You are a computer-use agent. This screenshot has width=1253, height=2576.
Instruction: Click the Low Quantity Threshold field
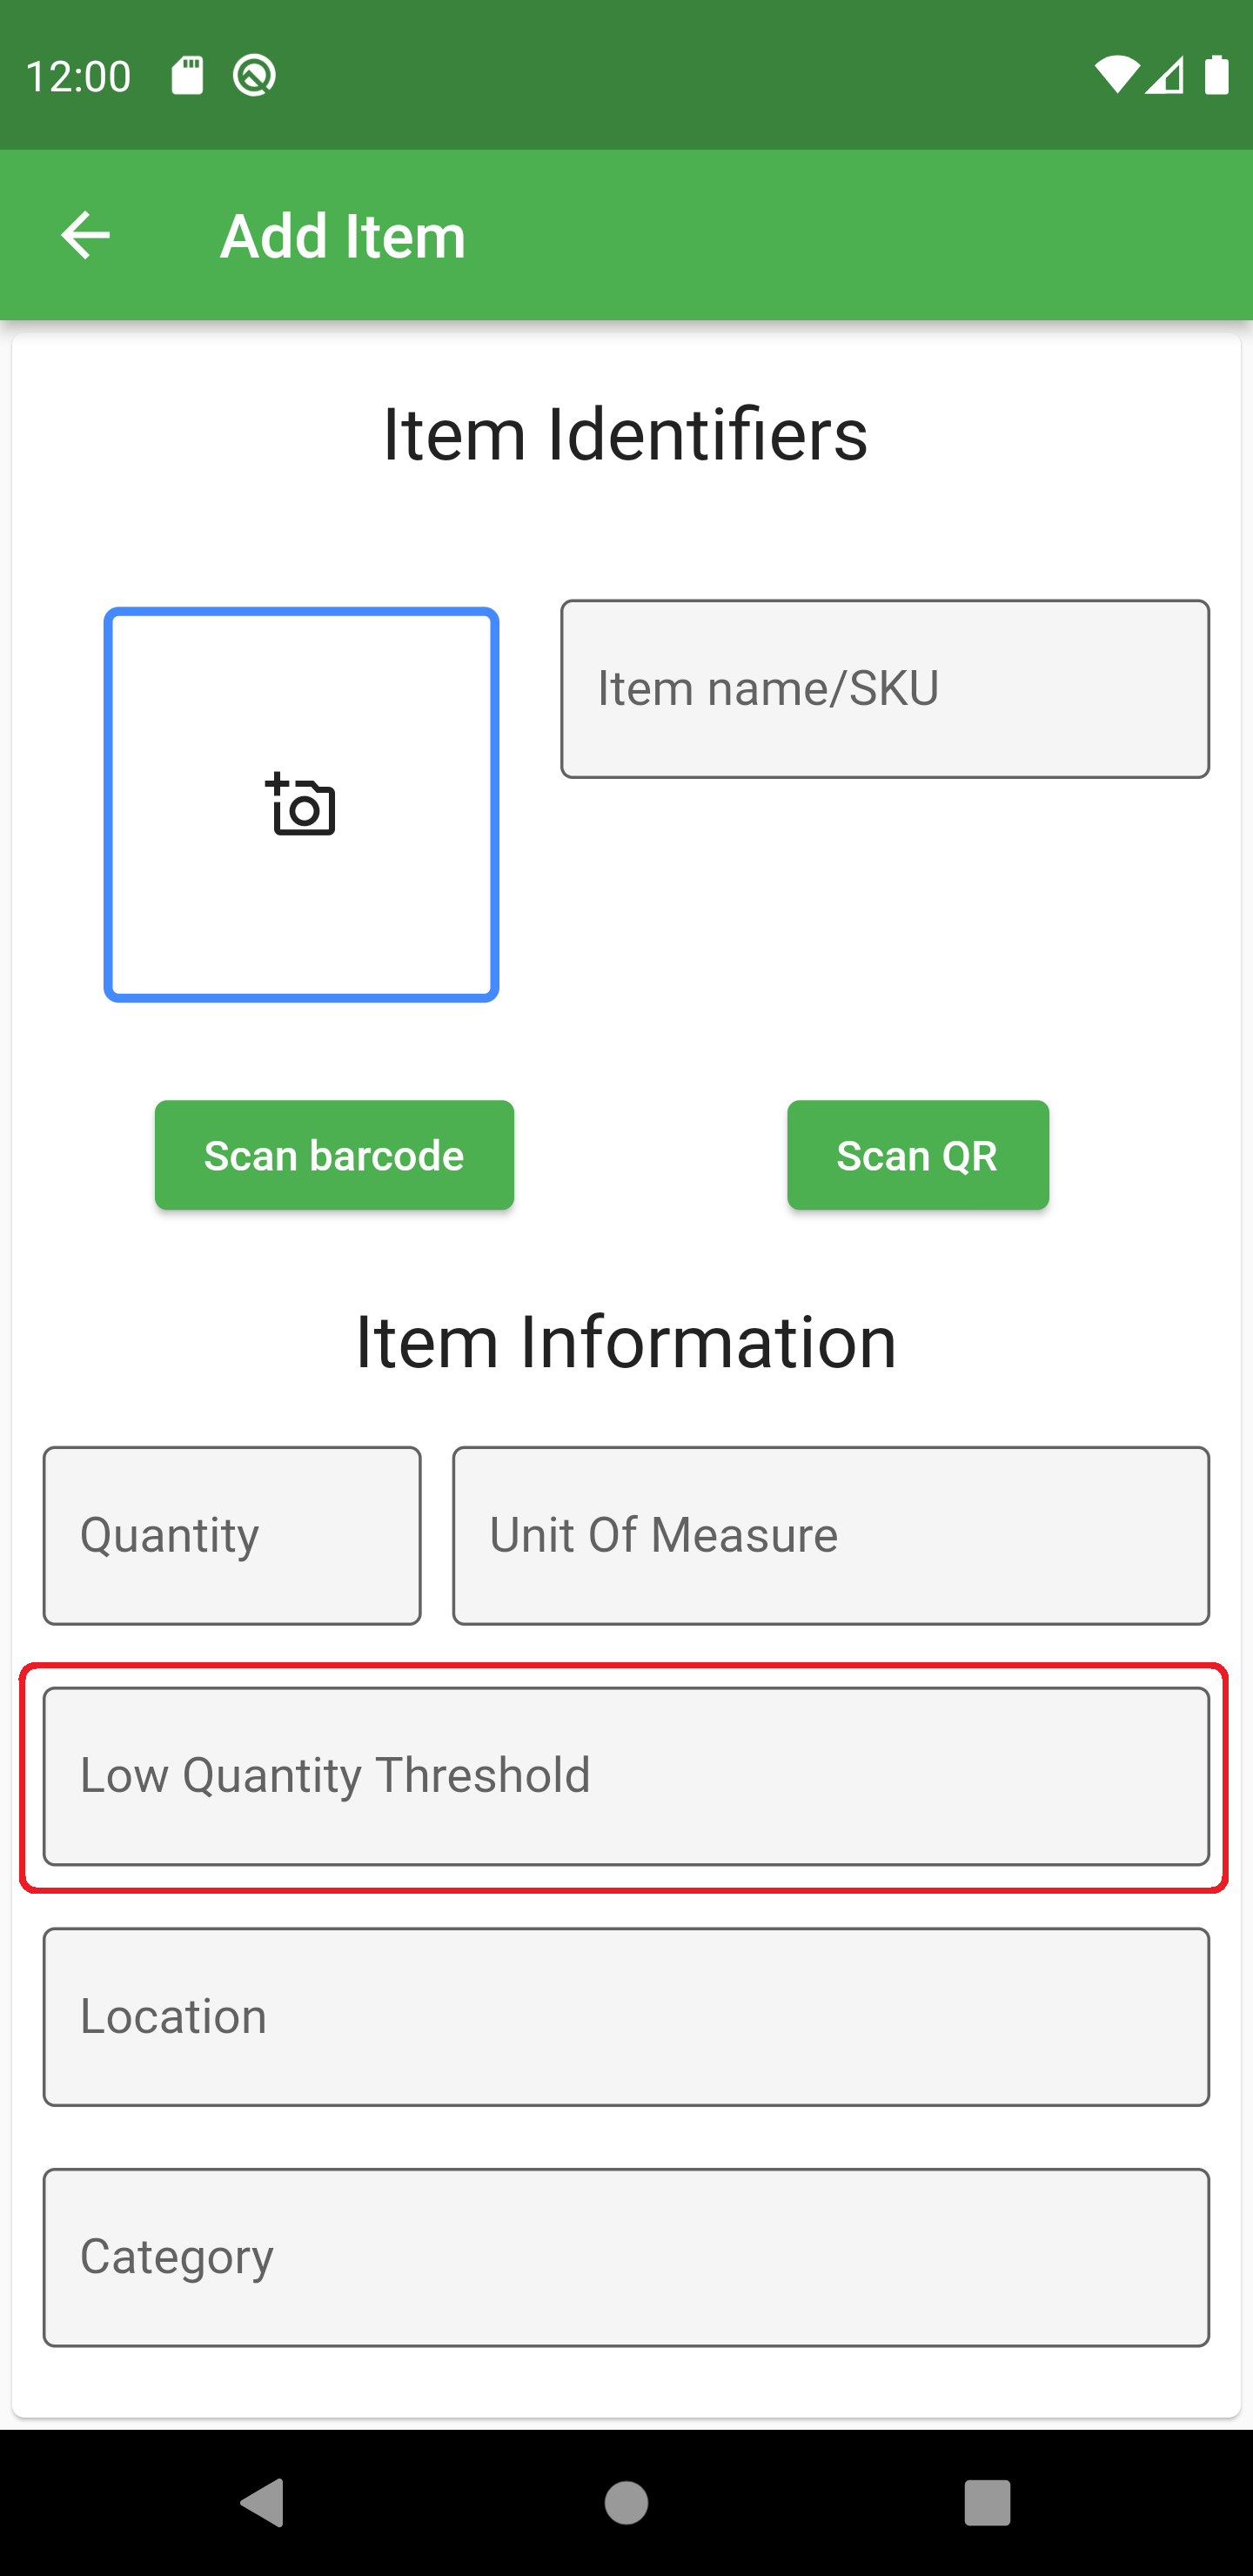(x=626, y=1776)
